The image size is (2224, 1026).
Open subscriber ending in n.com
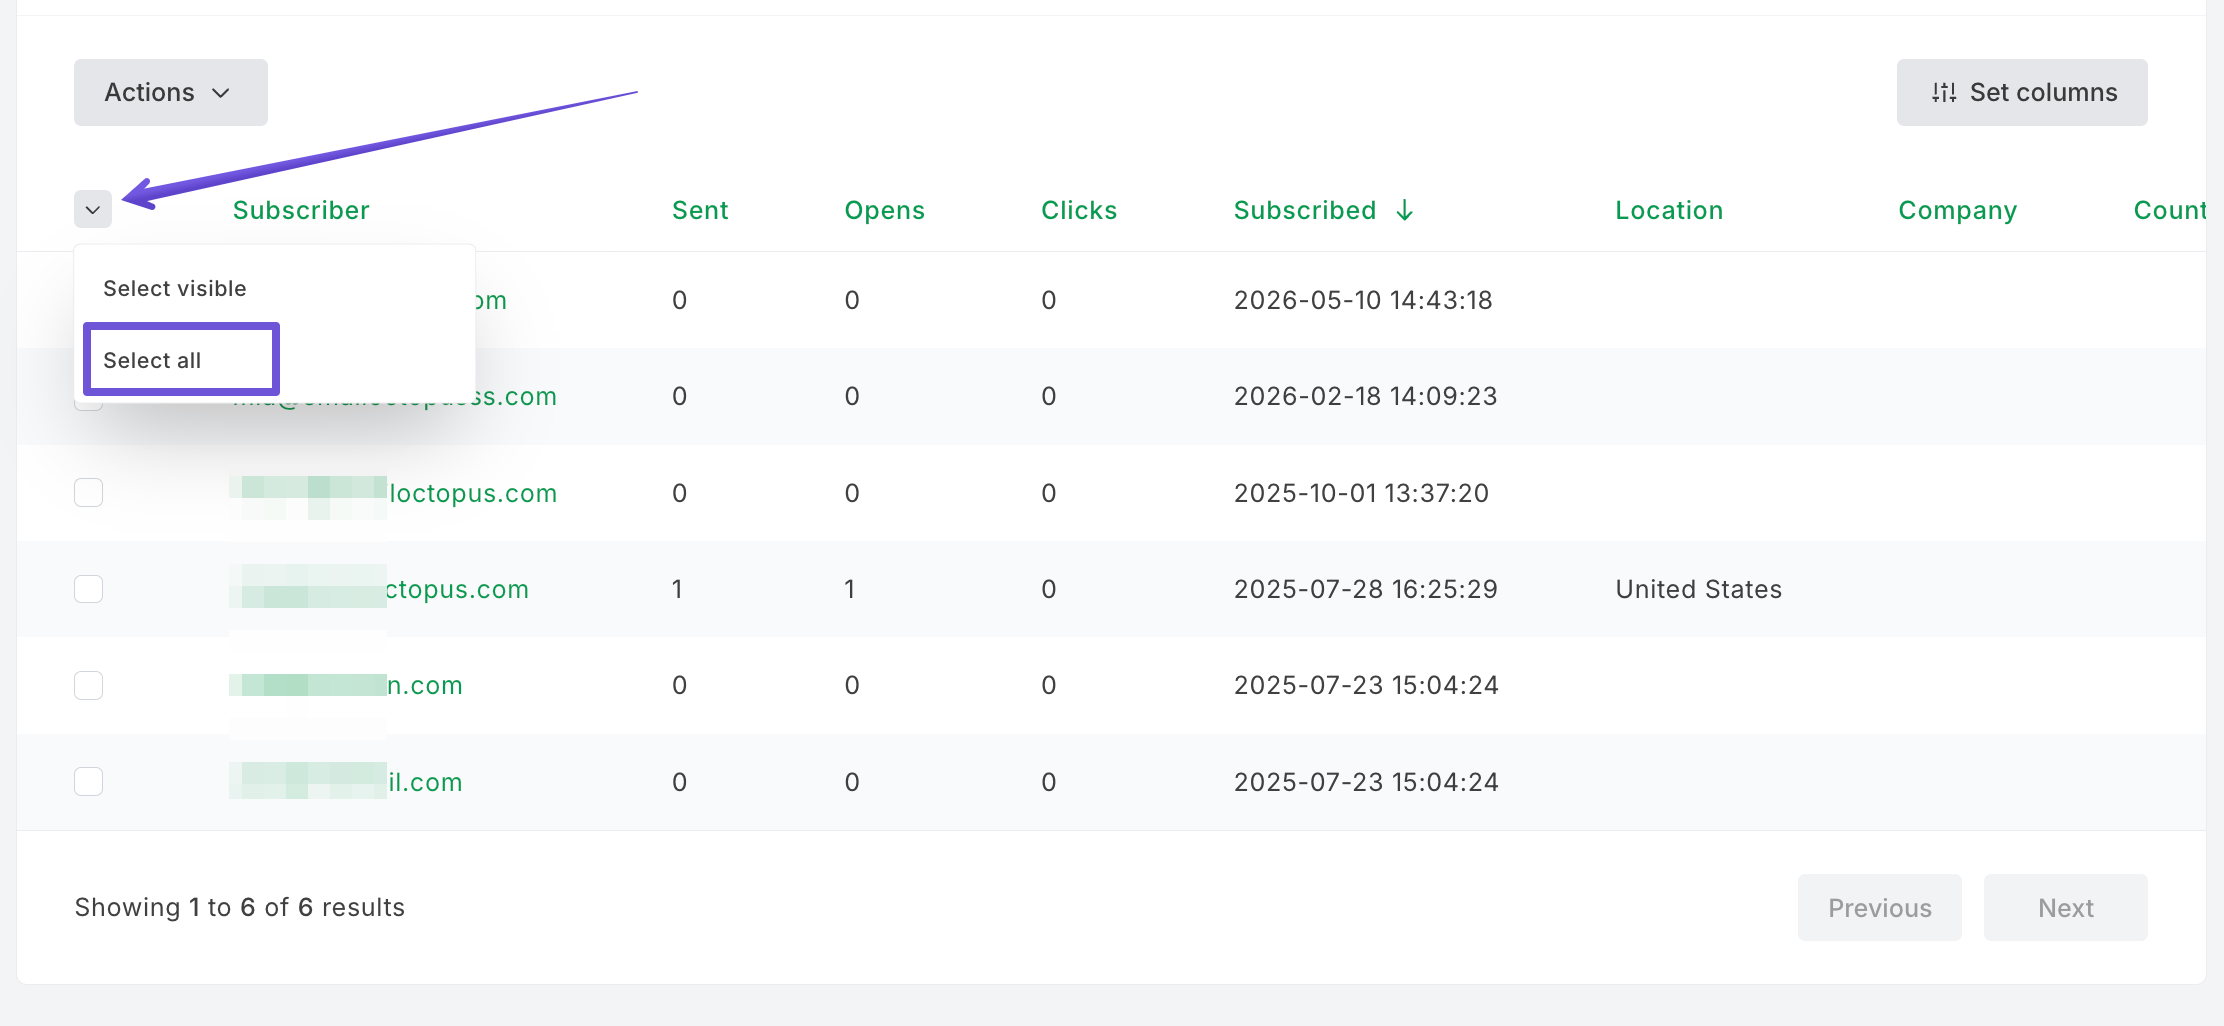click(346, 685)
